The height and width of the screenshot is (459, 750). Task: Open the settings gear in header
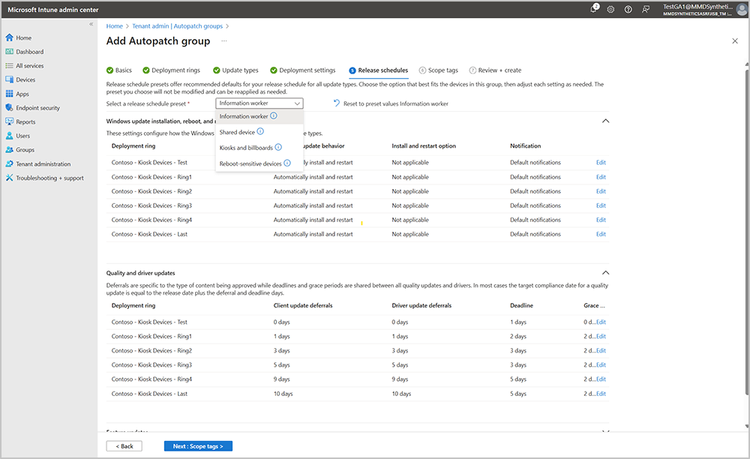coord(611,9)
